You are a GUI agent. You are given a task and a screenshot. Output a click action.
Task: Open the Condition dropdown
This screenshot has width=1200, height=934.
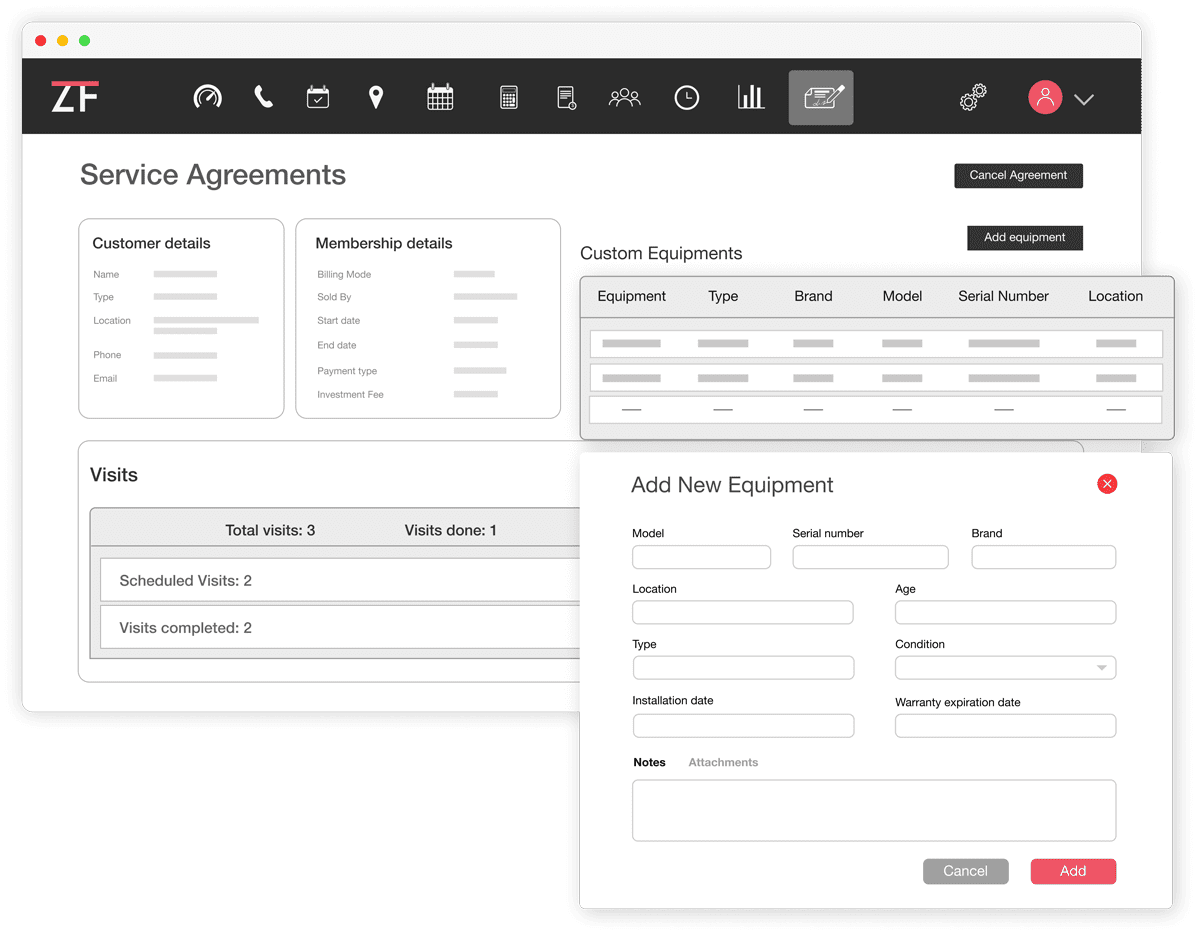1005,668
